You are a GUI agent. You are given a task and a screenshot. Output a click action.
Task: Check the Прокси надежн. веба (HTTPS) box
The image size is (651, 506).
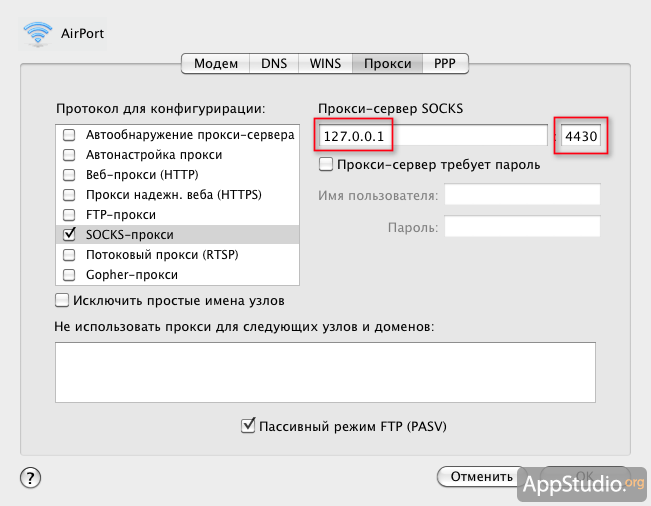(69, 195)
